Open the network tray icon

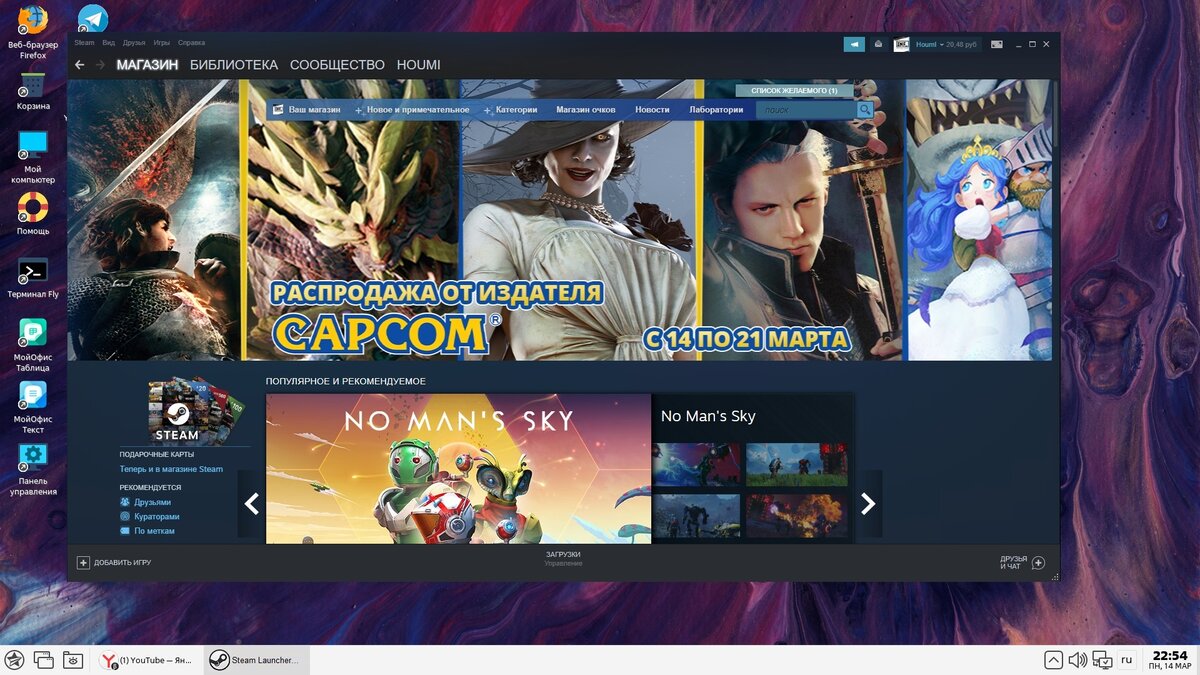pyautogui.click(x=1102, y=660)
